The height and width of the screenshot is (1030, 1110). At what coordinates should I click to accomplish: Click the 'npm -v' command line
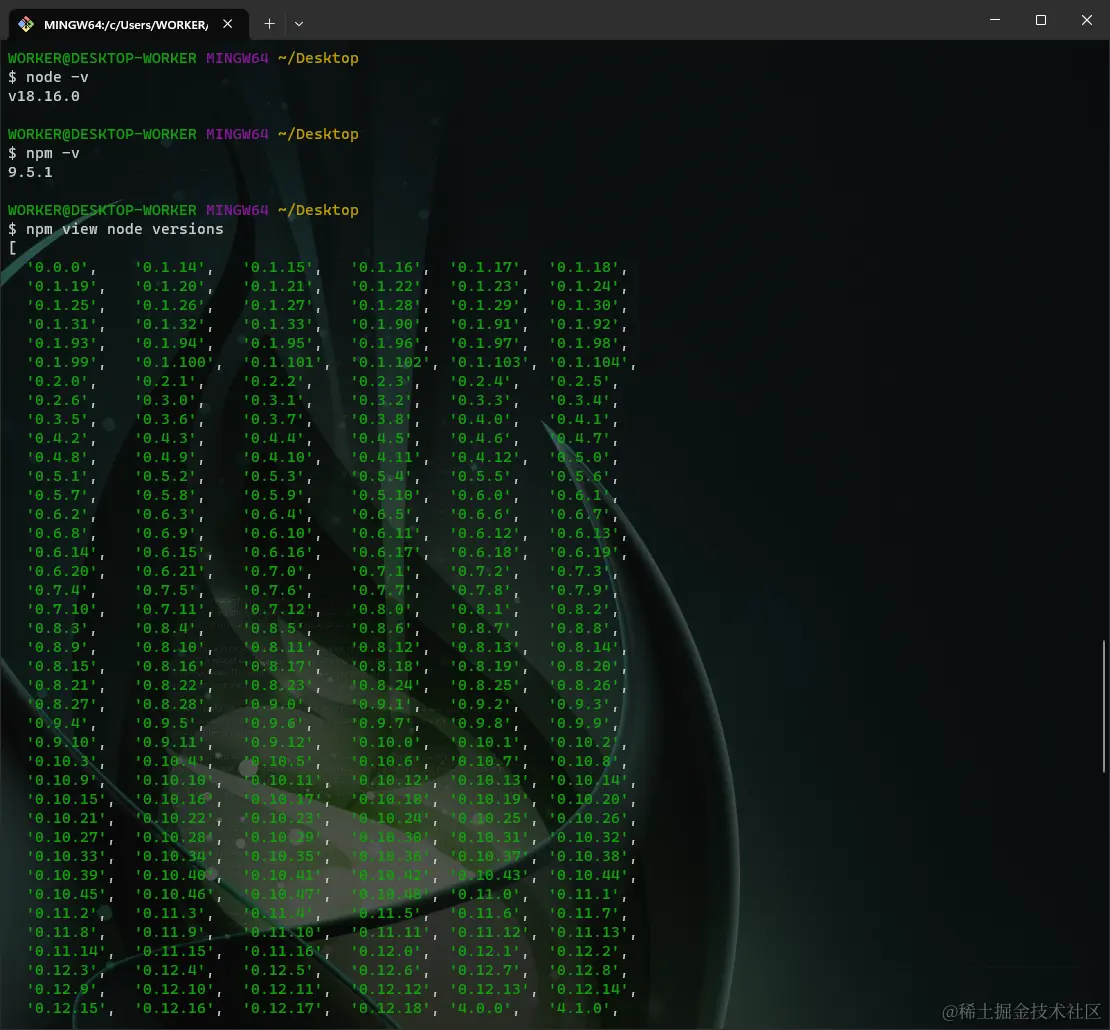pos(53,153)
